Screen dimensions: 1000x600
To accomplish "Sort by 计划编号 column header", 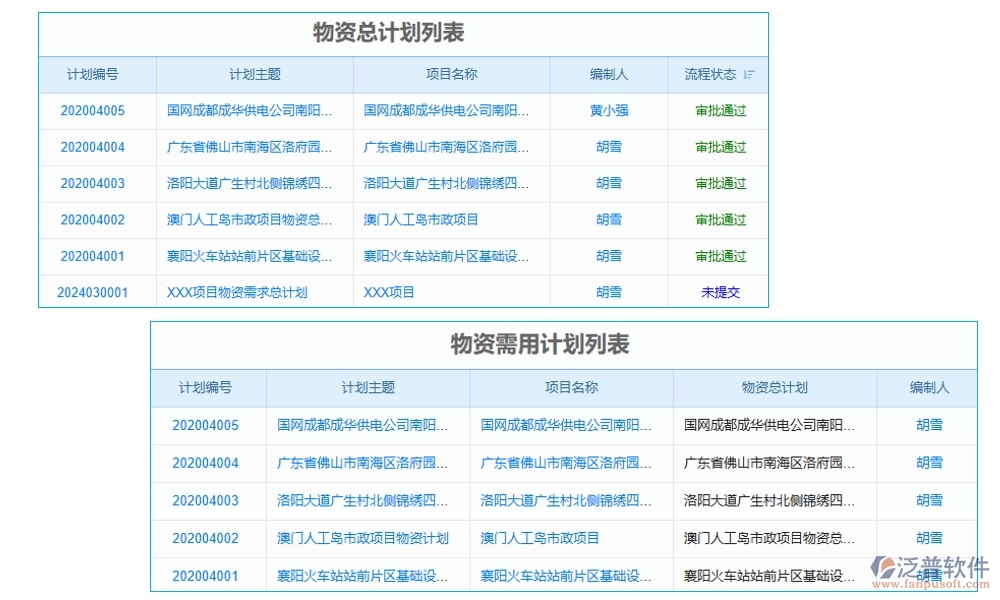I will click(x=96, y=74).
